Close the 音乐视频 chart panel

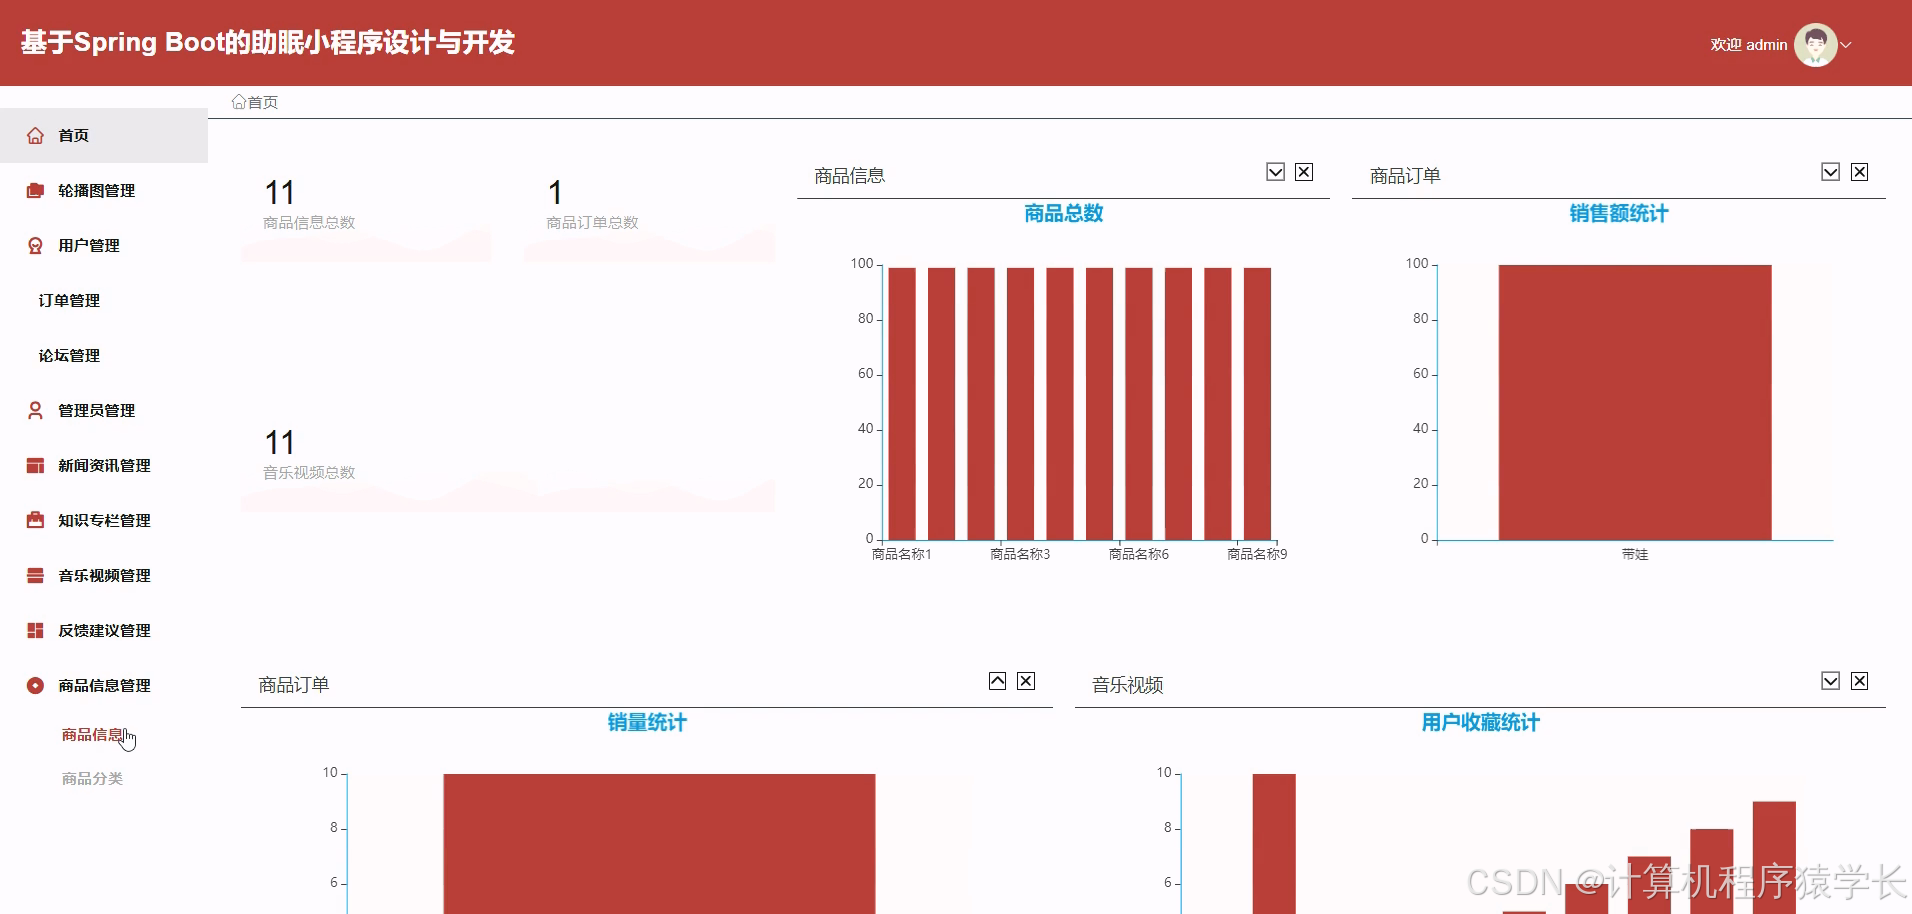tap(1859, 681)
